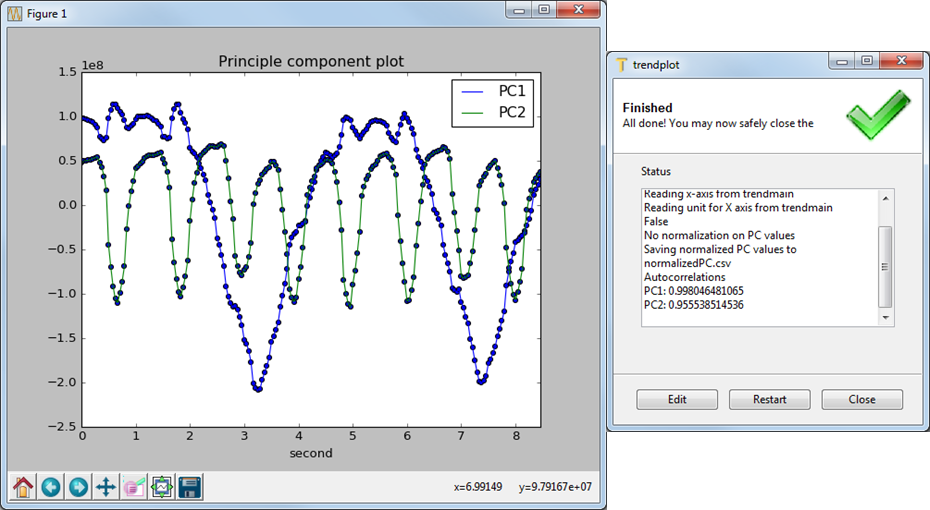Image resolution: width=930 pixels, height=510 pixels.
Task: Click the status log scroll down arrow
Action: [885, 317]
